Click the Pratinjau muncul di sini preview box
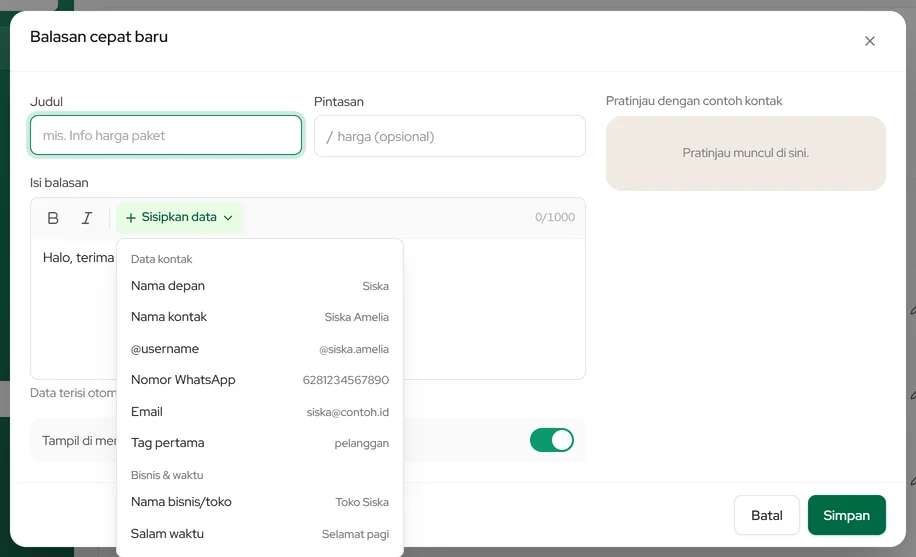This screenshot has height=557, width=916. pos(745,153)
